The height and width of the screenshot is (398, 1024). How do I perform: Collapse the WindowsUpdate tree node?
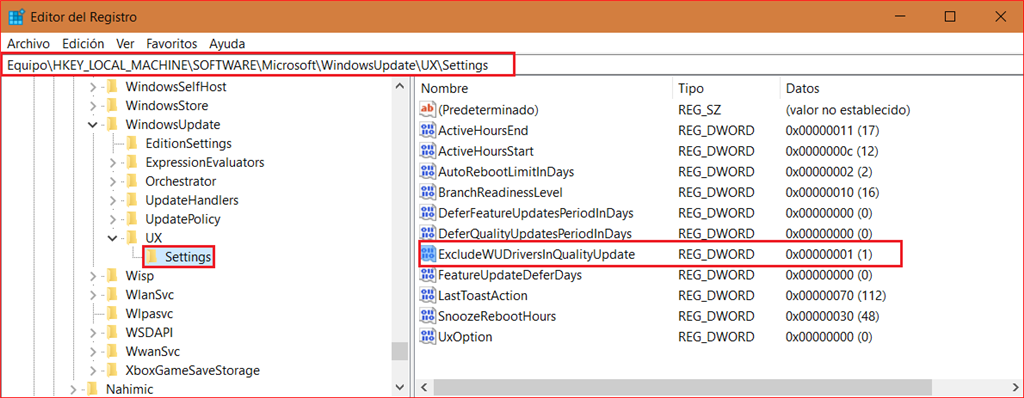(x=93, y=124)
